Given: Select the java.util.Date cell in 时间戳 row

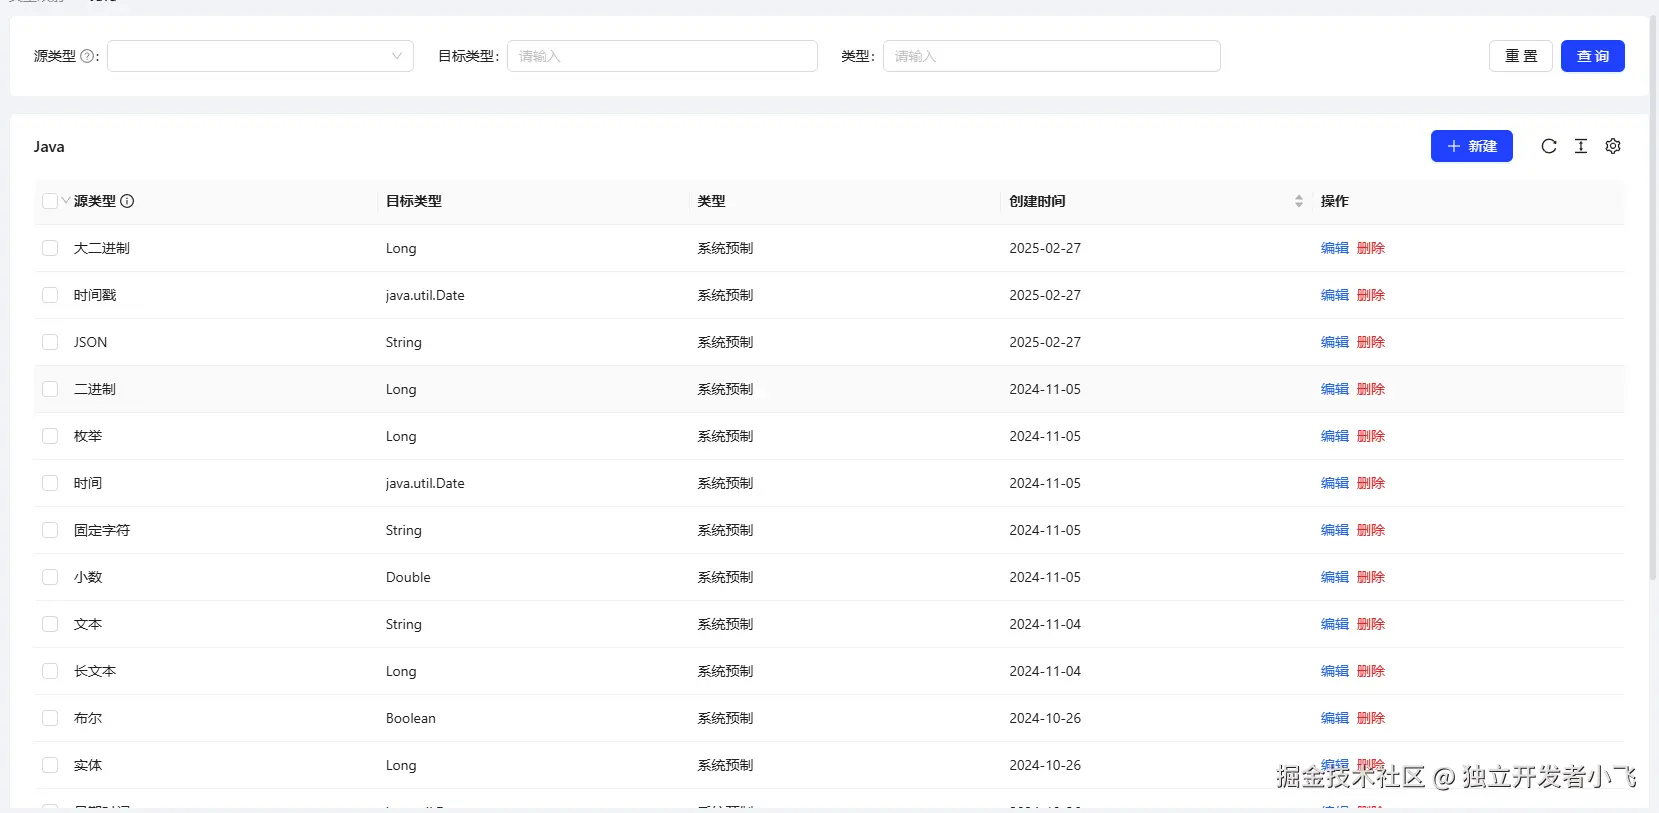Looking at the screenshot, I should point(425,295).
